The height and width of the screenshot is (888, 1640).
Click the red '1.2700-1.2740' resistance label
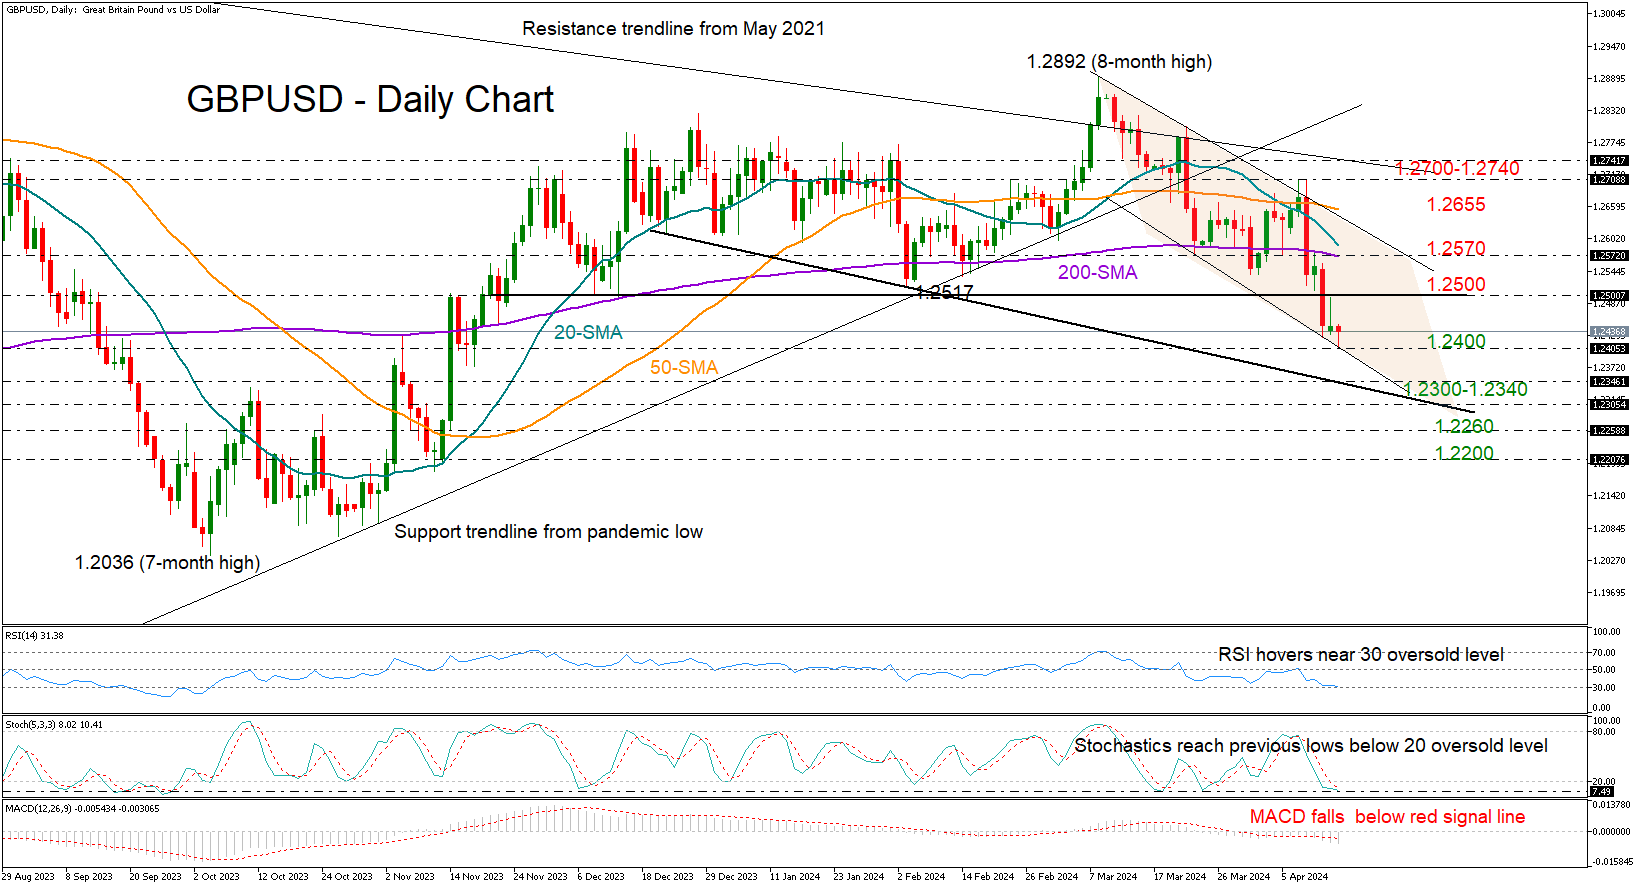[x=1457, y=168]
